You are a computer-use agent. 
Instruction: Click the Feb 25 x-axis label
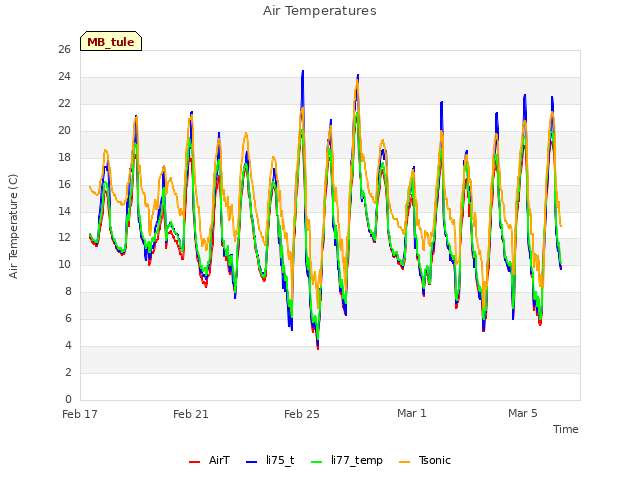[302, 414]
